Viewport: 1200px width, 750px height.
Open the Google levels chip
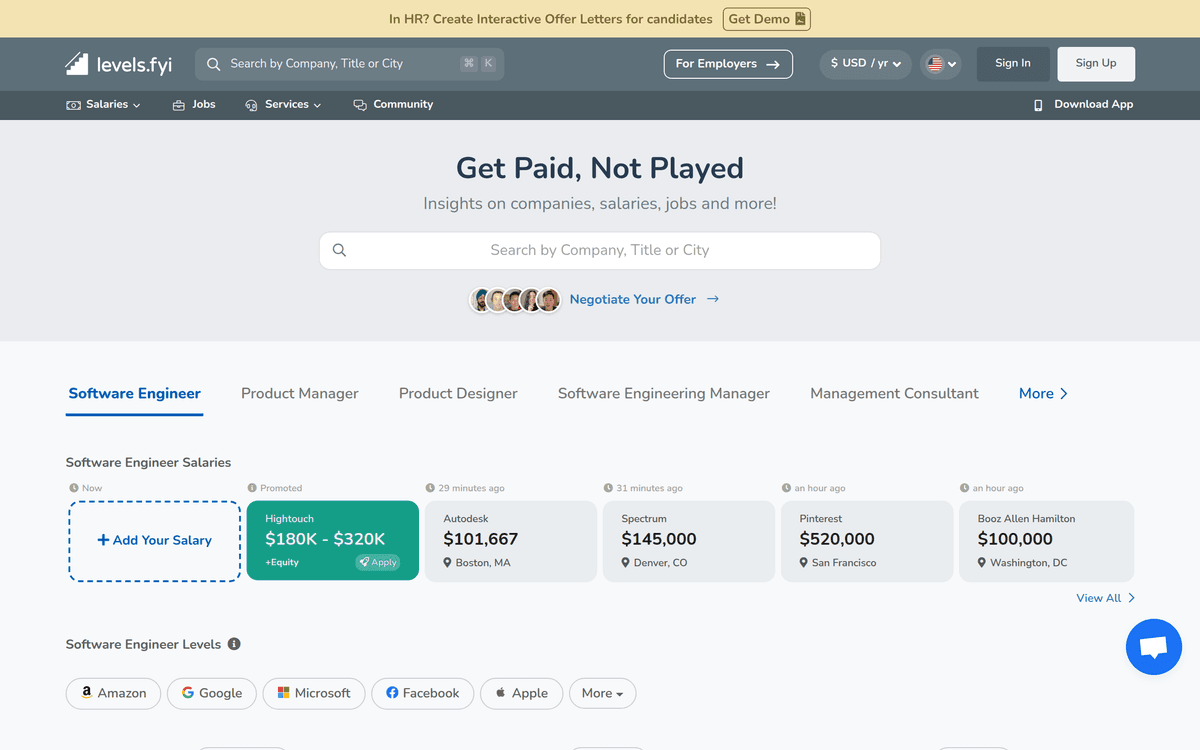pos(212,693)
